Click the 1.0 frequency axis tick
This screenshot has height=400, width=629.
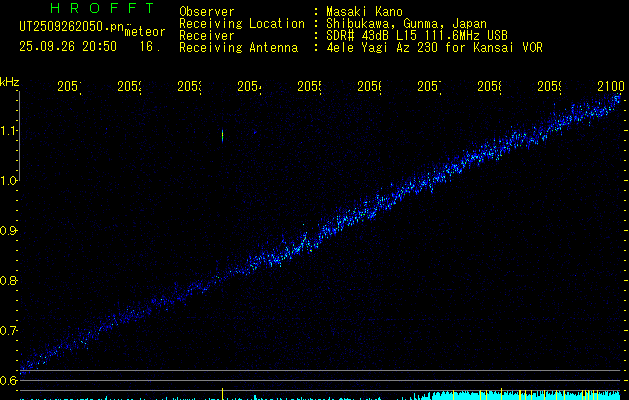[9, 181]
